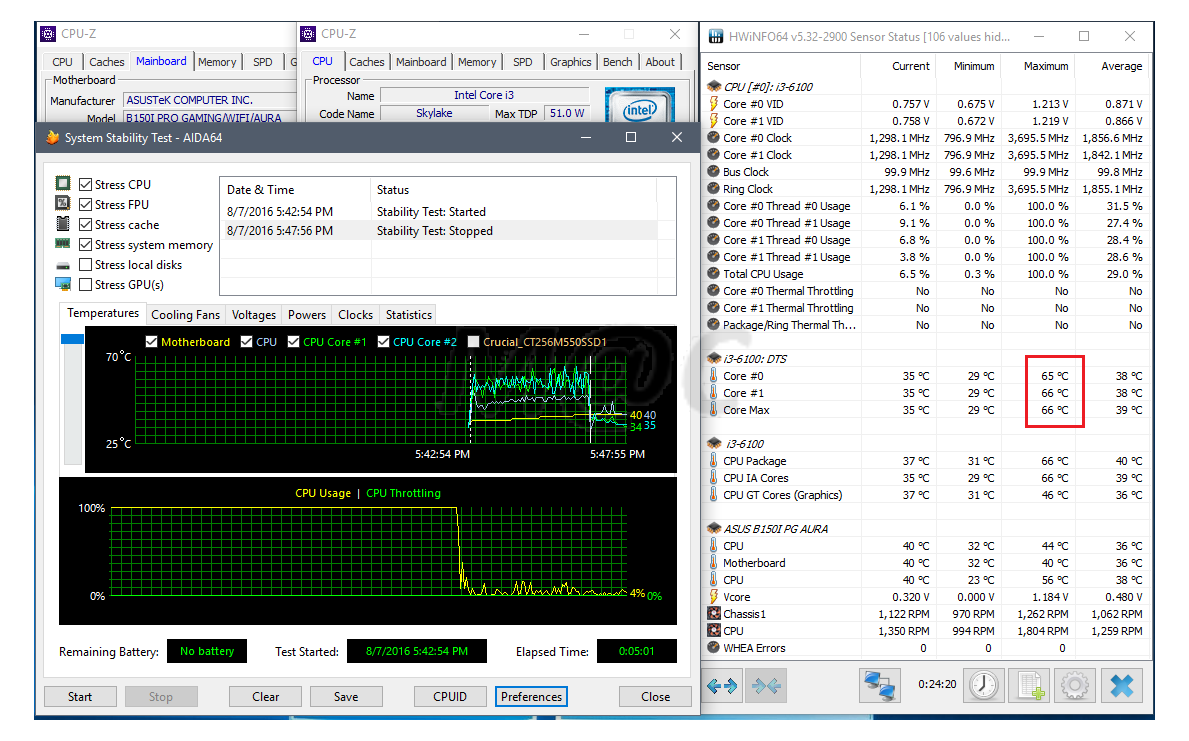
Task: Collapse the ASUS B150I PG AURA group
Action: 714,528
